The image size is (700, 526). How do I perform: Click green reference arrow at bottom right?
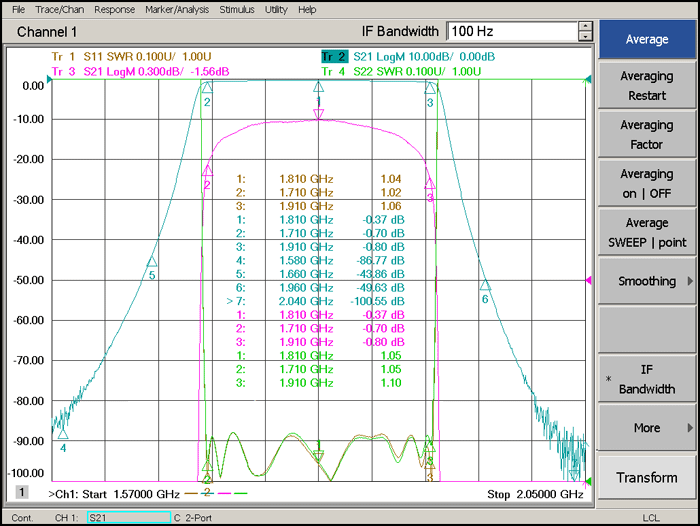[588, 481]
